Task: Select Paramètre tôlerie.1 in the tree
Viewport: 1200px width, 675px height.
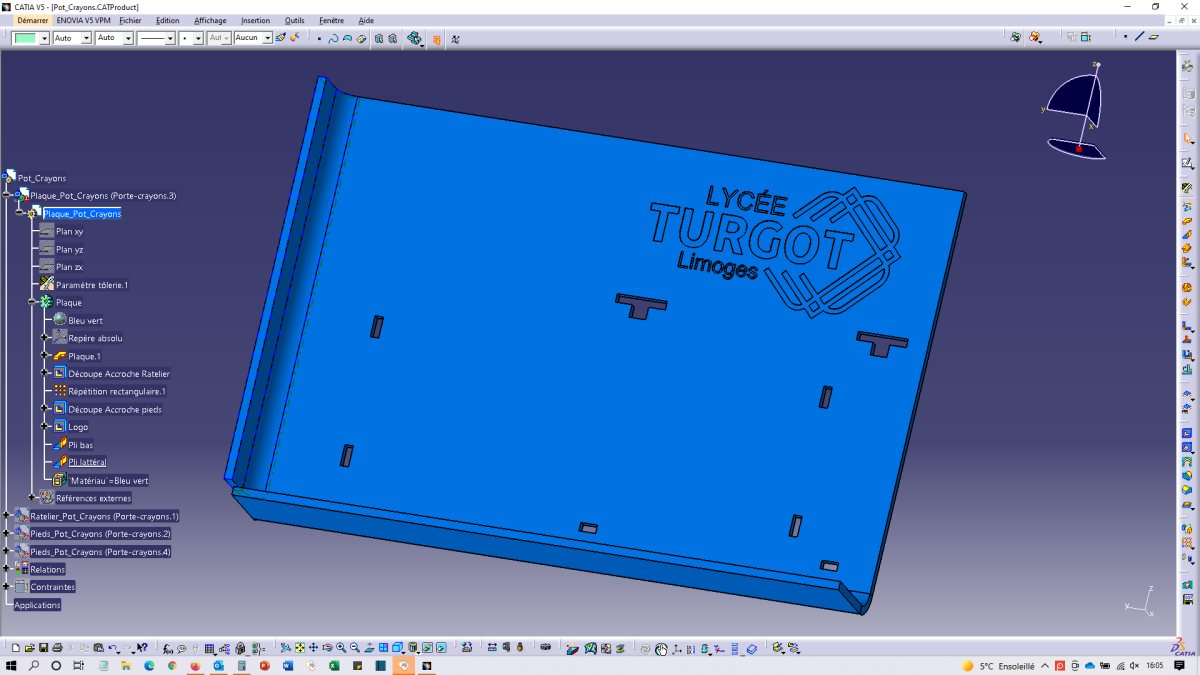Action: (x=92, y=285)
